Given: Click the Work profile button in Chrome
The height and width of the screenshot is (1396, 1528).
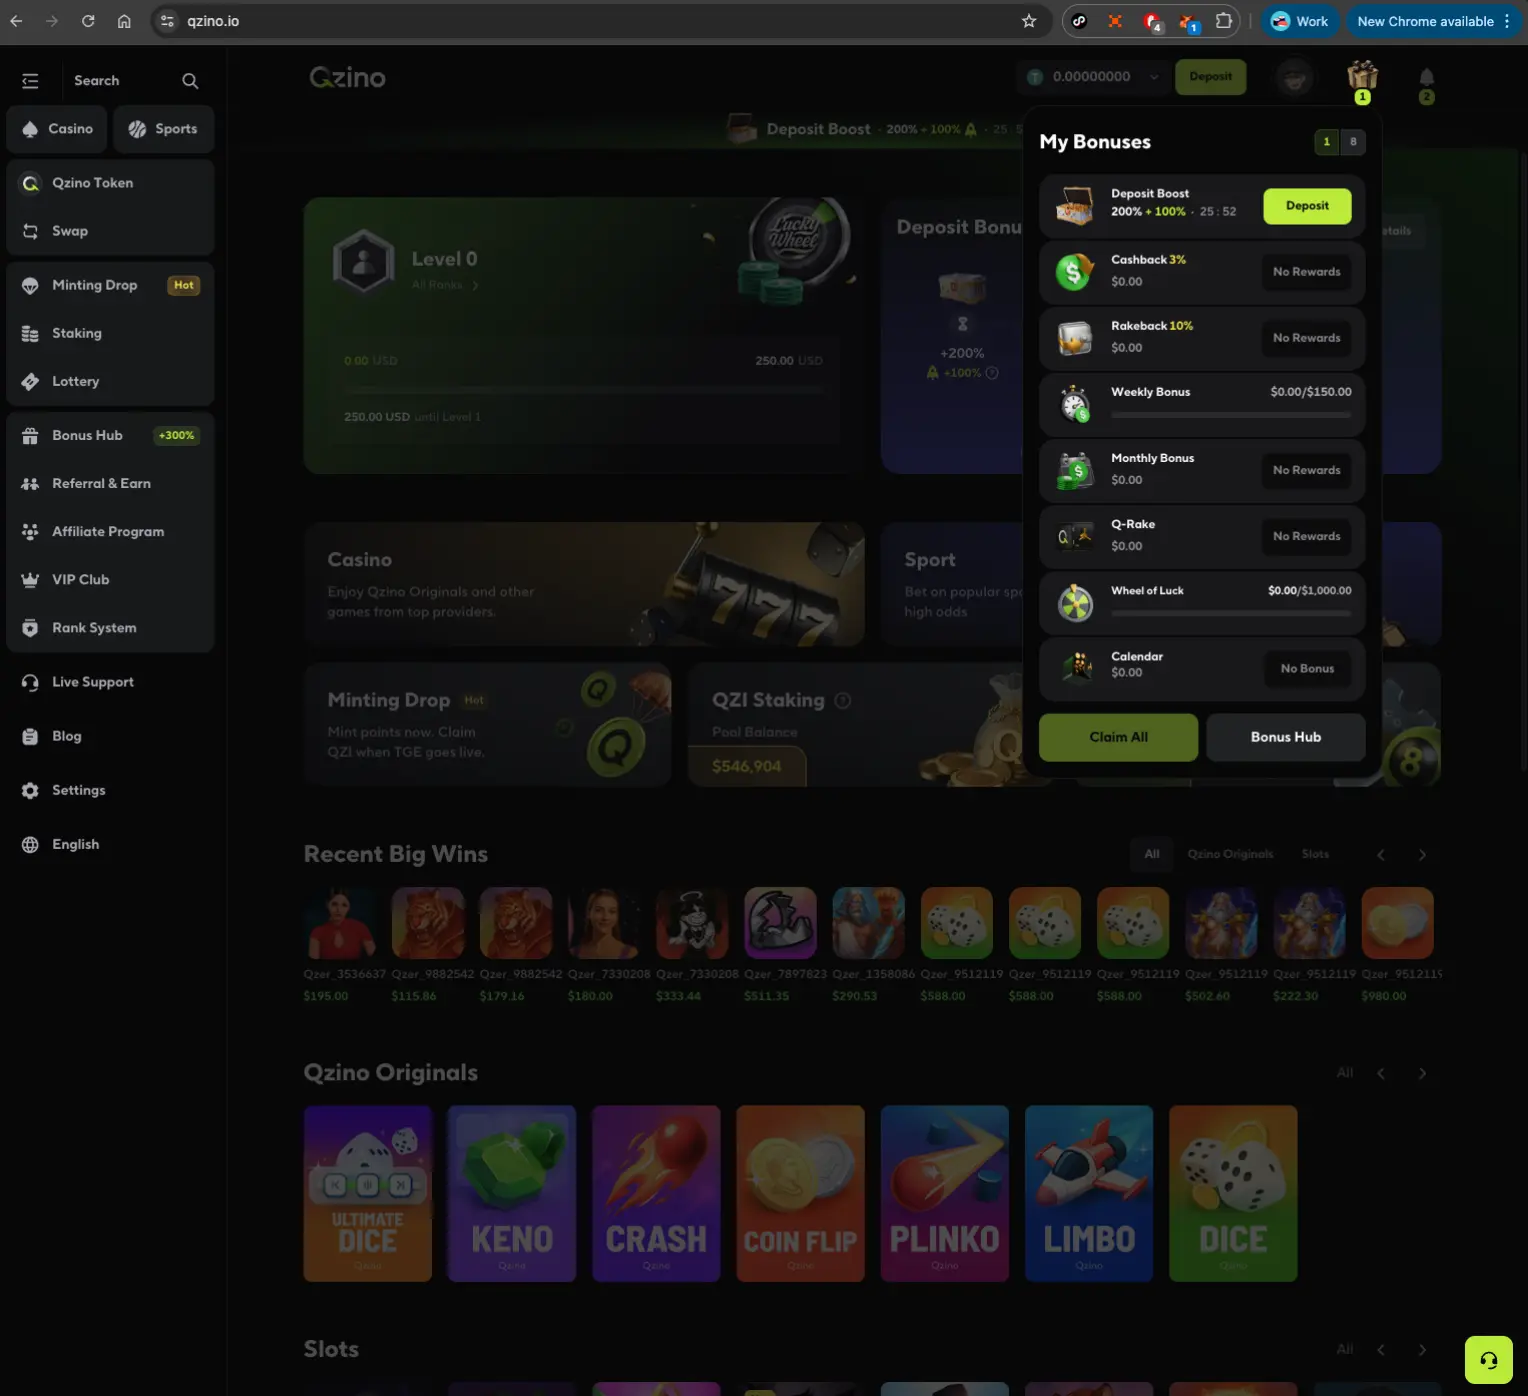Looking at the screenshot, I should tap(1299, 21).
